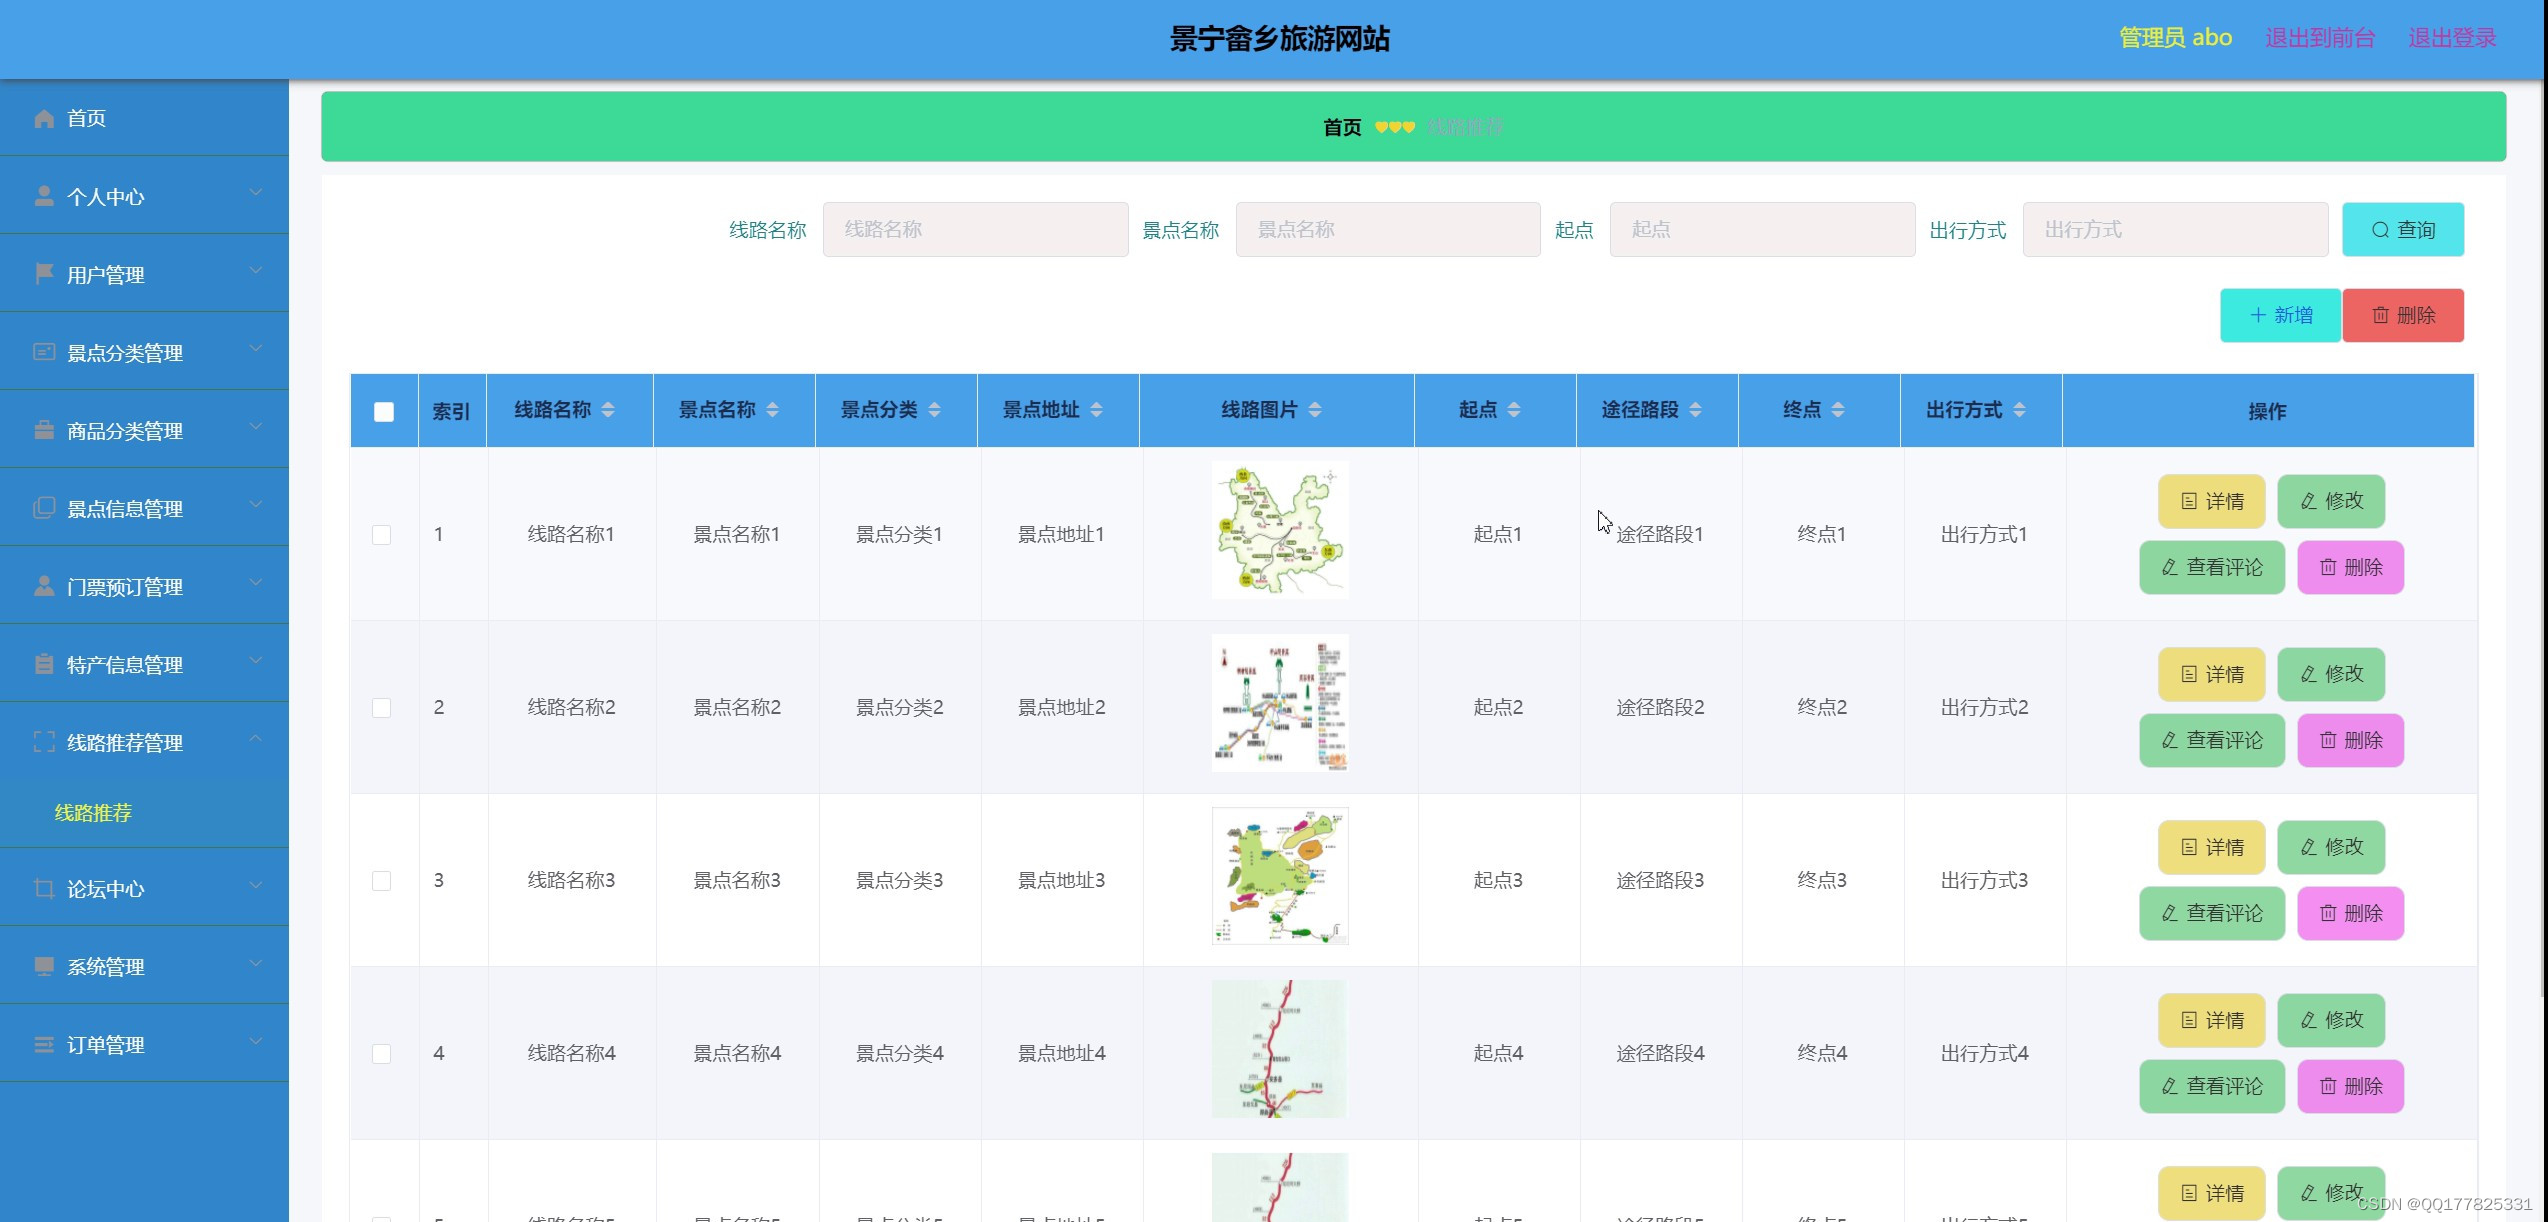Screen dimensions: 2548x1222
Task: Sort the table by 景点地址 column arrows
Action: pyautogui.click(x=1096, y=410)
